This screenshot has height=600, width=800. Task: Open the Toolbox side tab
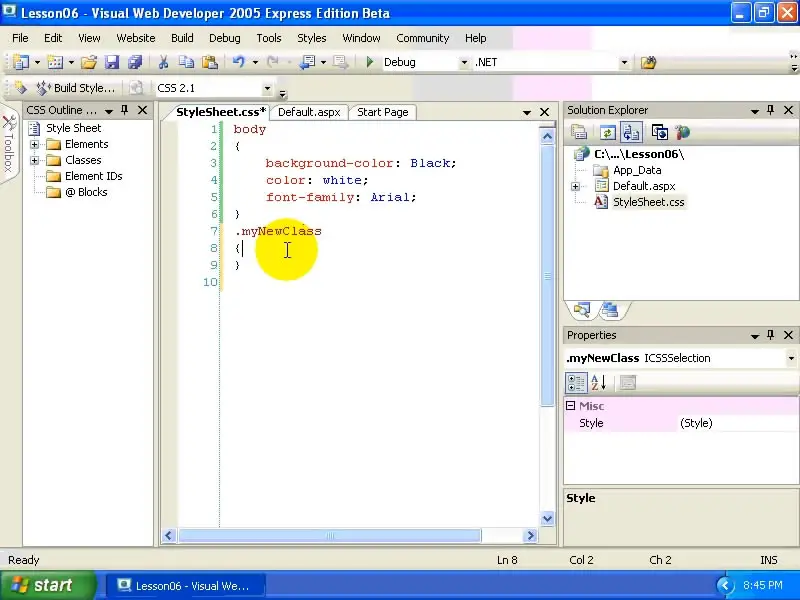[9, 145]
